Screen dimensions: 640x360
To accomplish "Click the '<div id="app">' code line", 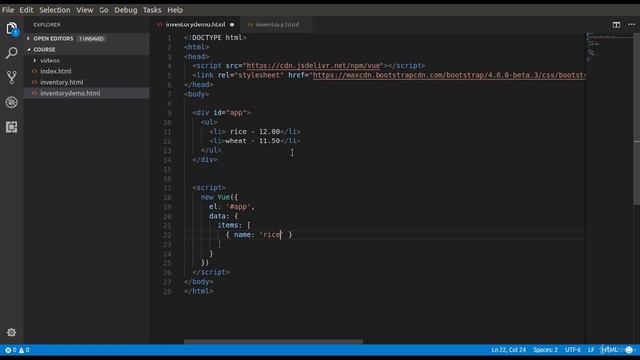I will pyautogui.click(x=222, y=113).
